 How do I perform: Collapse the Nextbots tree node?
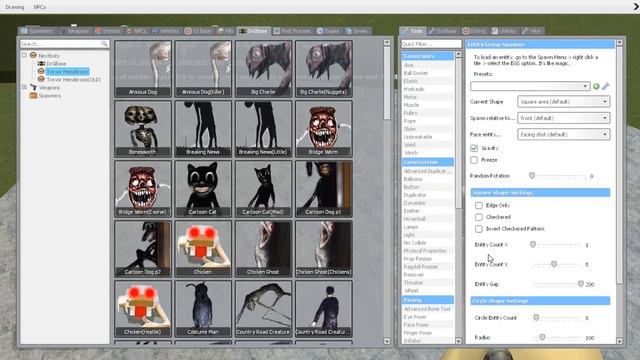click(x=24, y=55)
